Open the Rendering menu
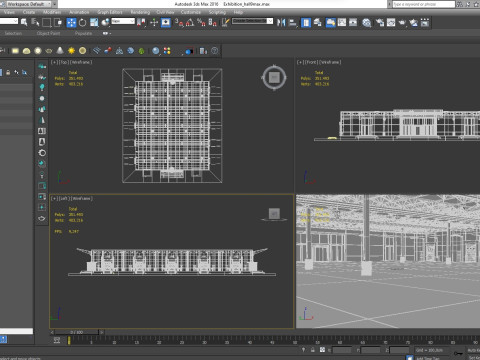480x360 pixels. tap(140, 12)
